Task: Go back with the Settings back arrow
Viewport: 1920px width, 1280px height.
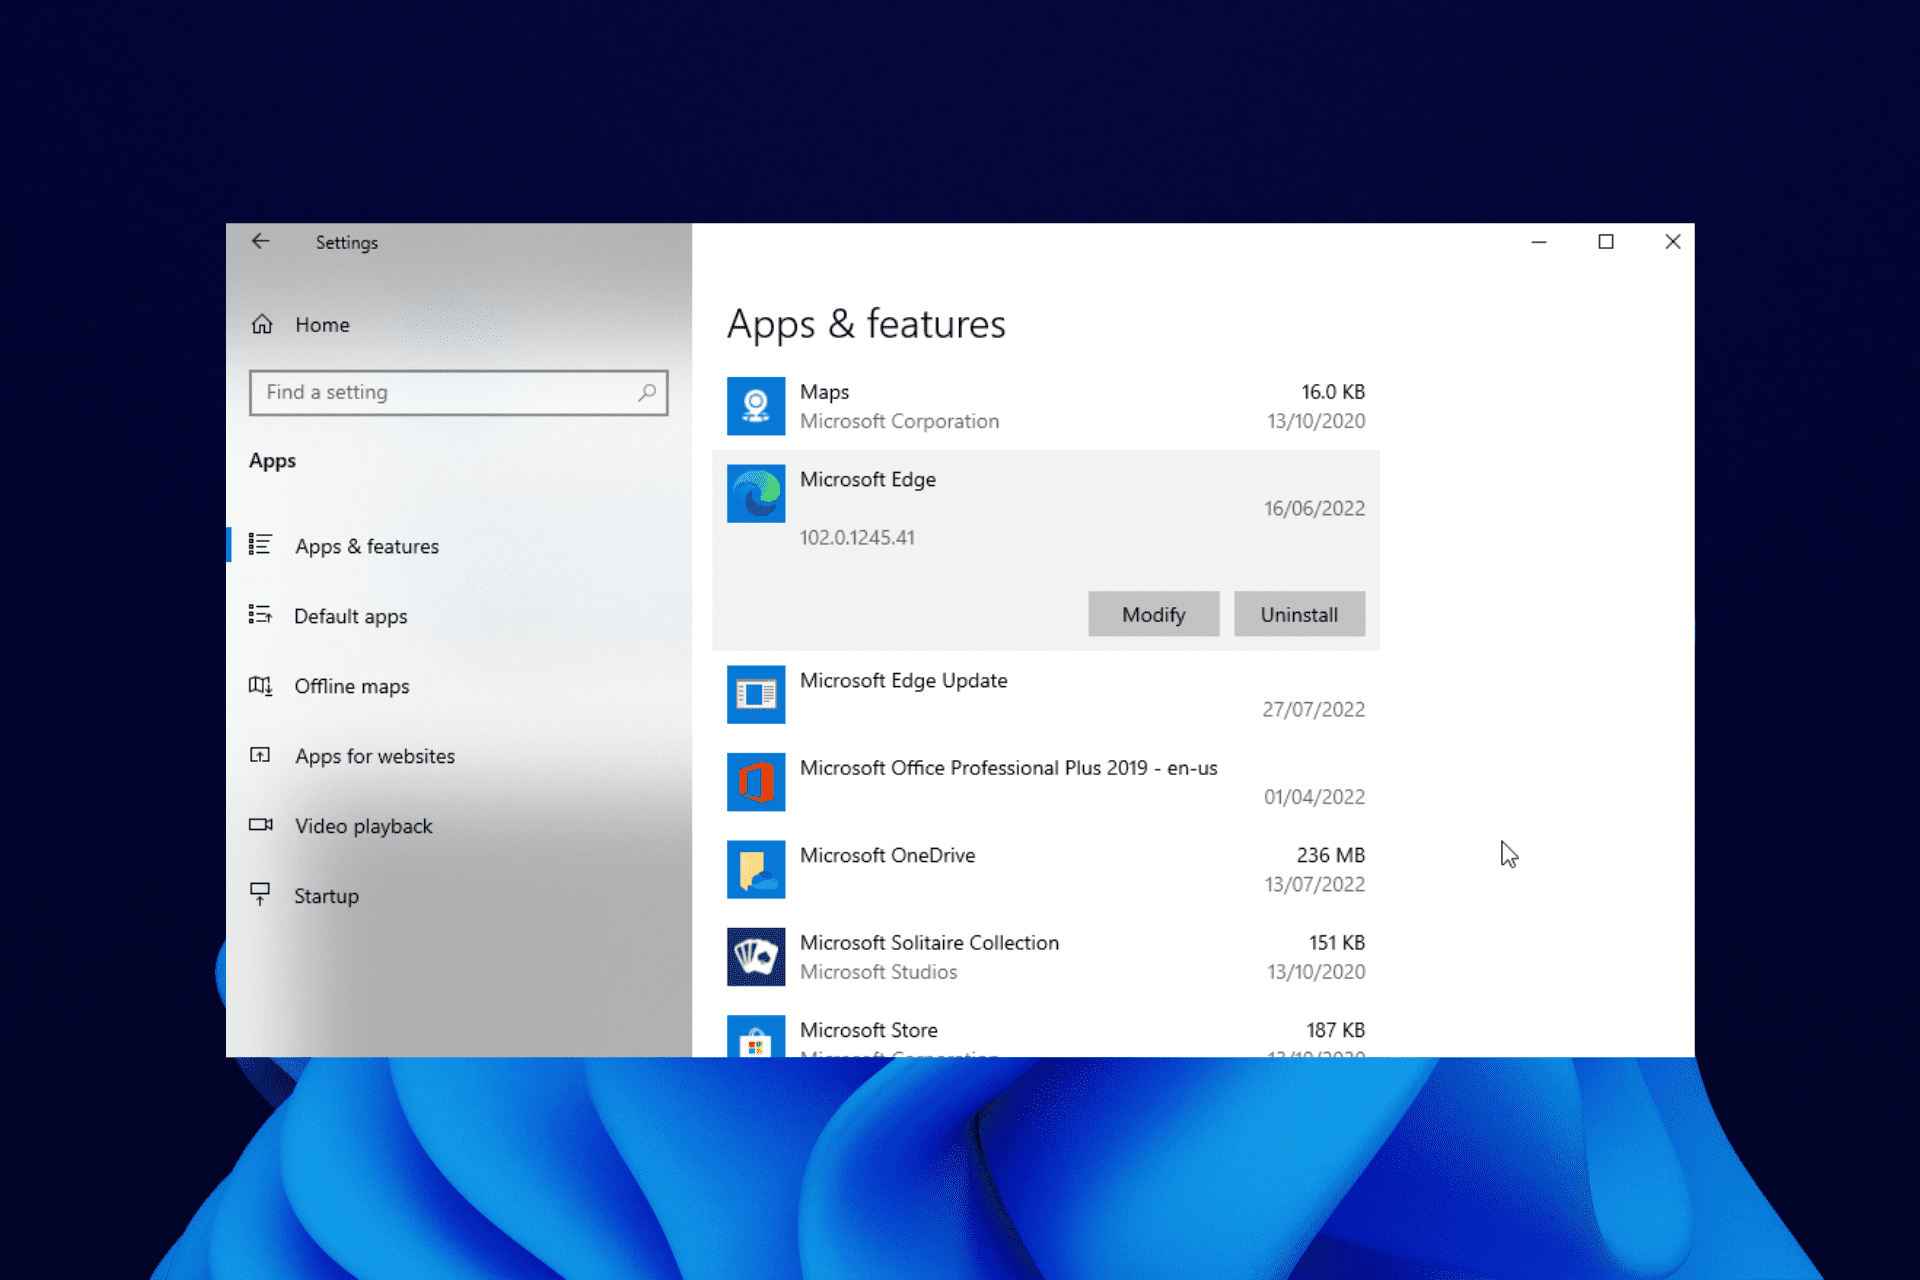Action: click(x=261, y=241)
